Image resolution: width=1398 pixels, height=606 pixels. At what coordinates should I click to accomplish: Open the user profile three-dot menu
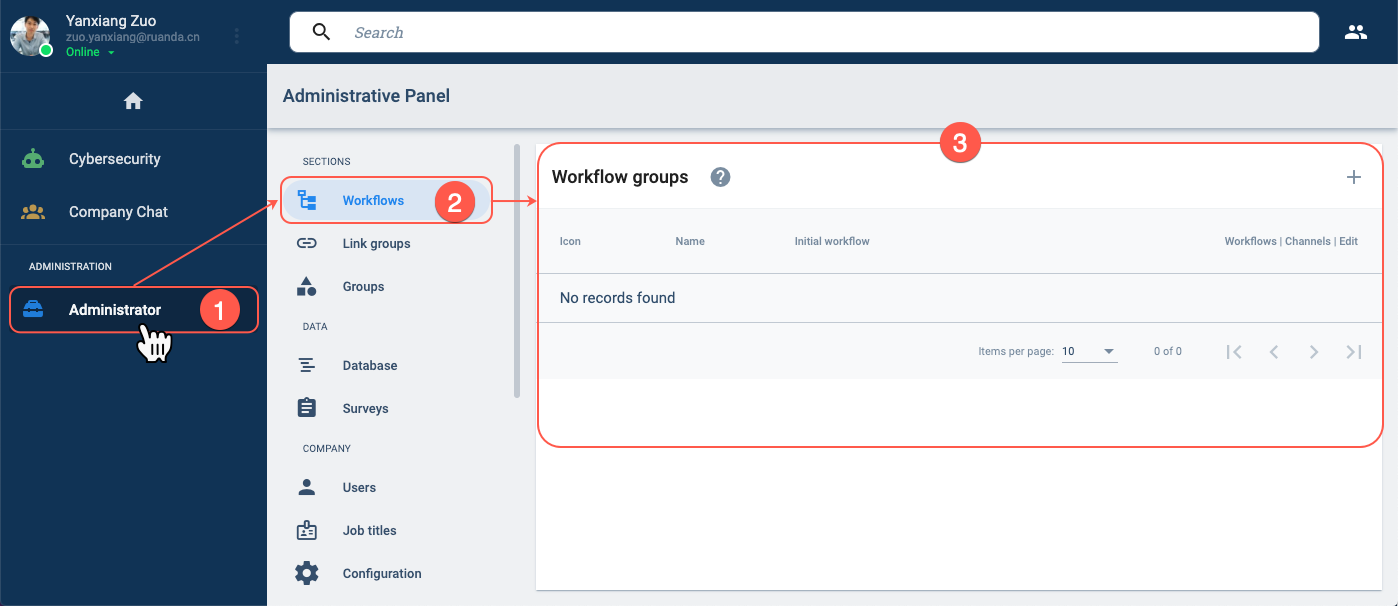tap(237, 36)
